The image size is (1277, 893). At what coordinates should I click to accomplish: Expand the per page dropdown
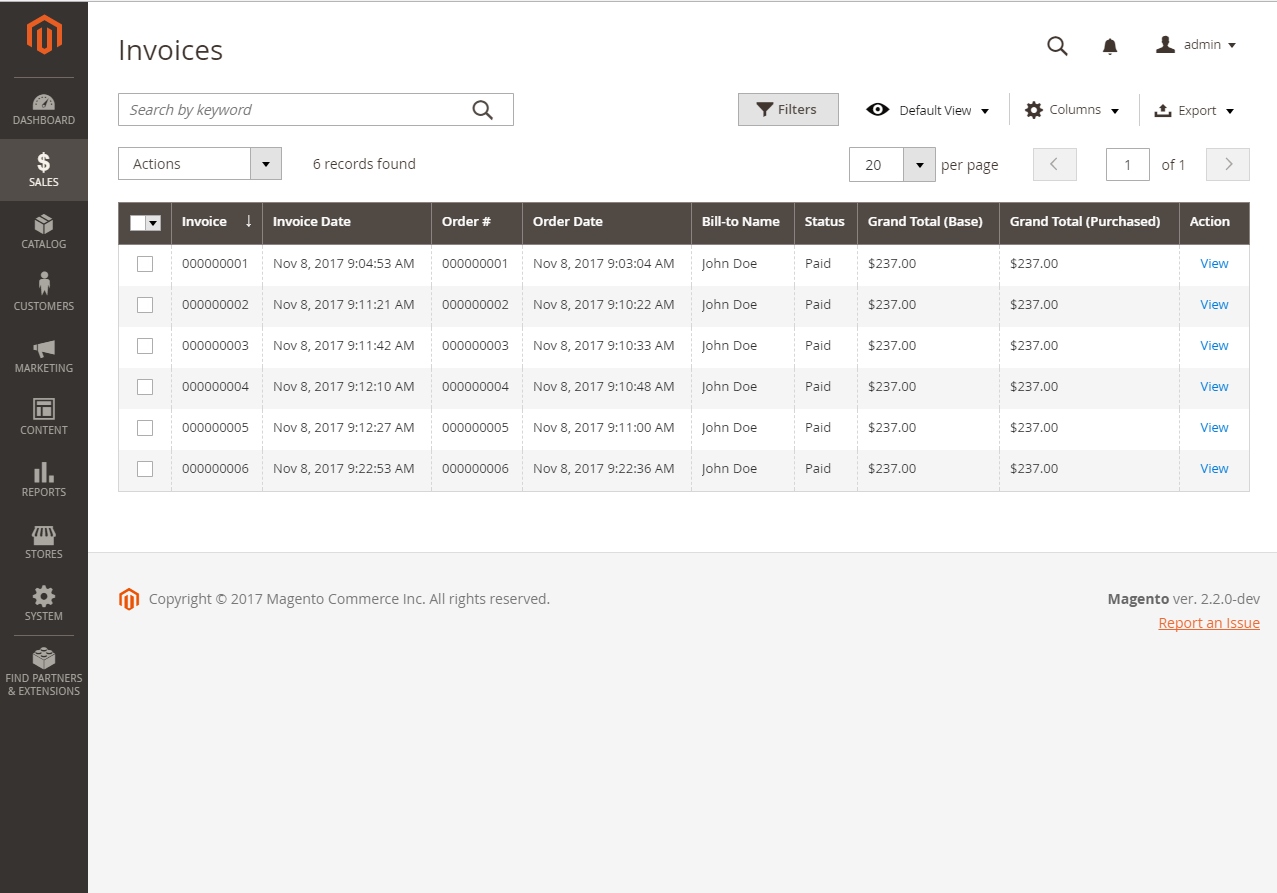(919, 164)
